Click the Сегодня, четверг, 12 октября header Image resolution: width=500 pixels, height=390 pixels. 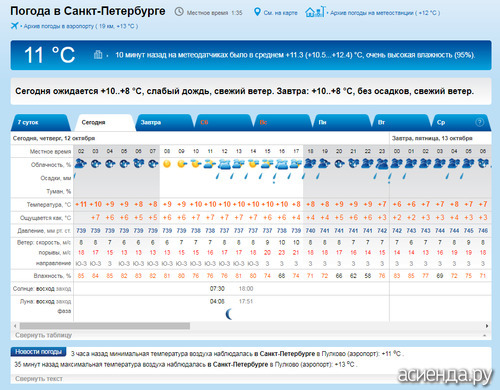click(x=54, y=138)
